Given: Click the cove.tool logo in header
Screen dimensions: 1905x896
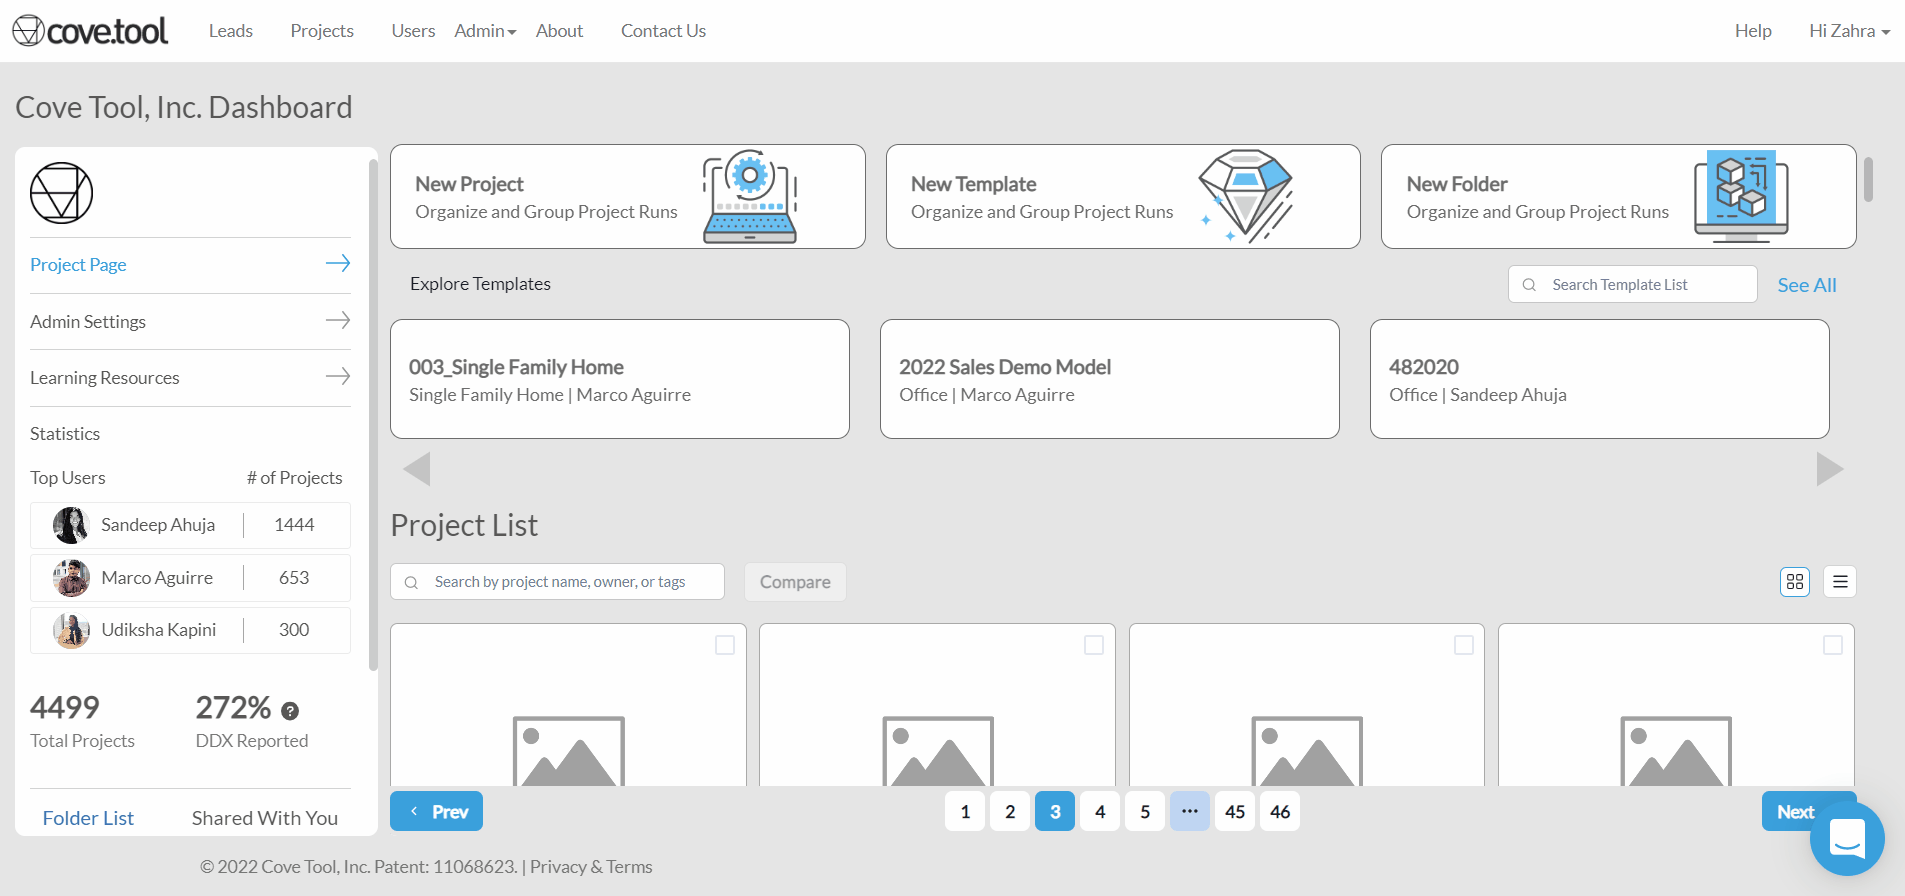Looking at the screenshot, I should 90,31.
